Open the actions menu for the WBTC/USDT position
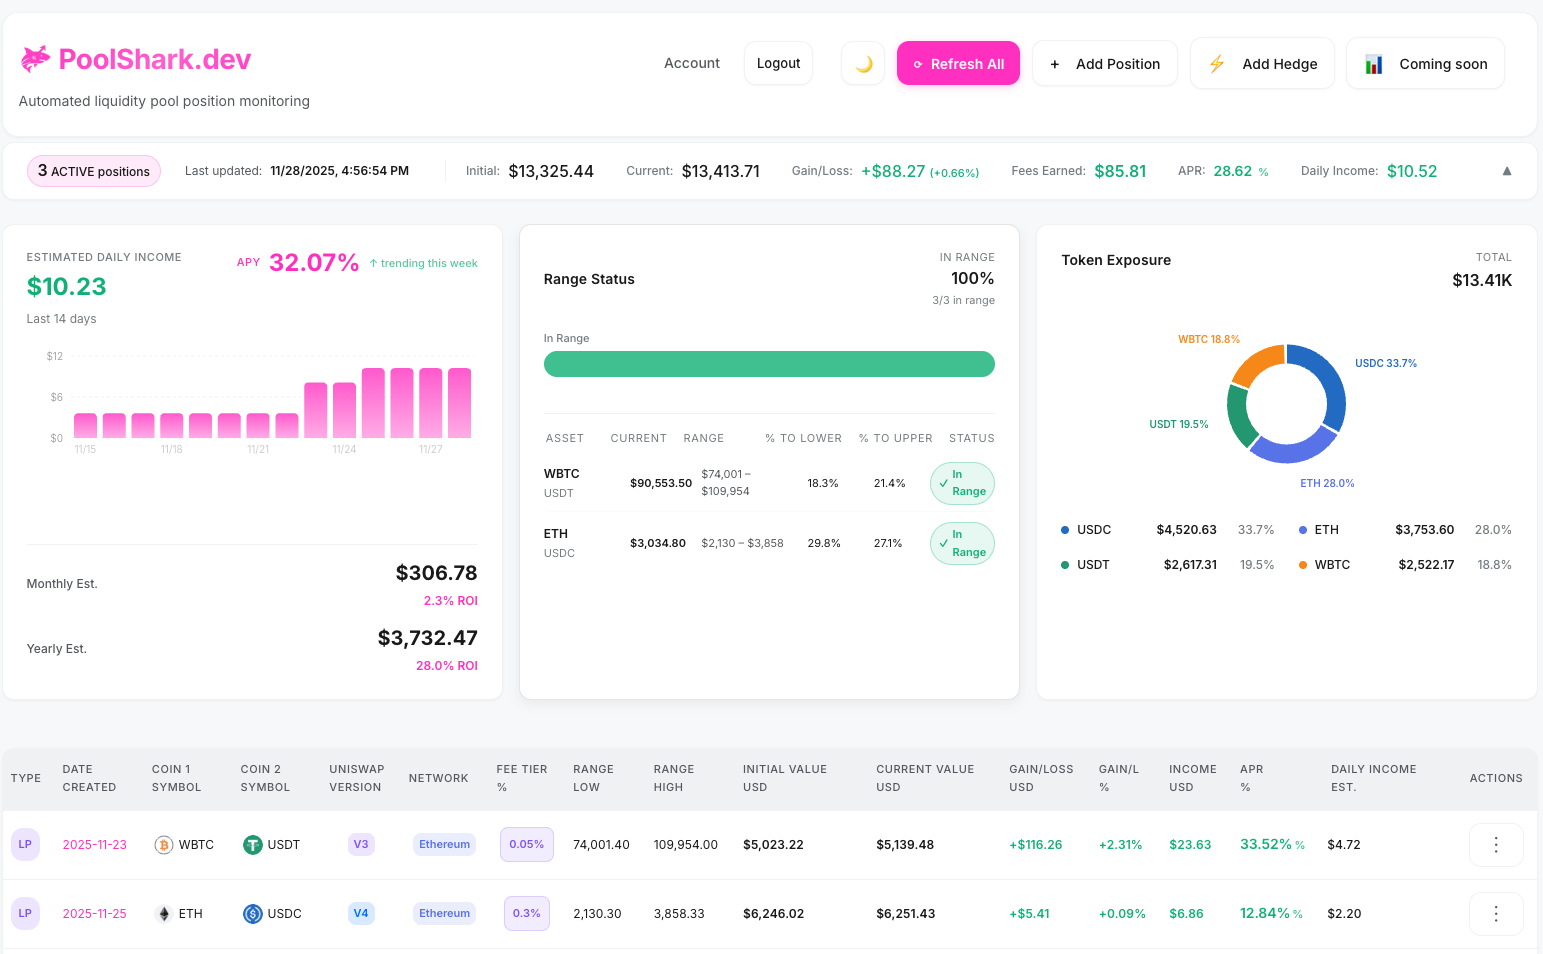 pyautogui.click(x=1496, y=844)
